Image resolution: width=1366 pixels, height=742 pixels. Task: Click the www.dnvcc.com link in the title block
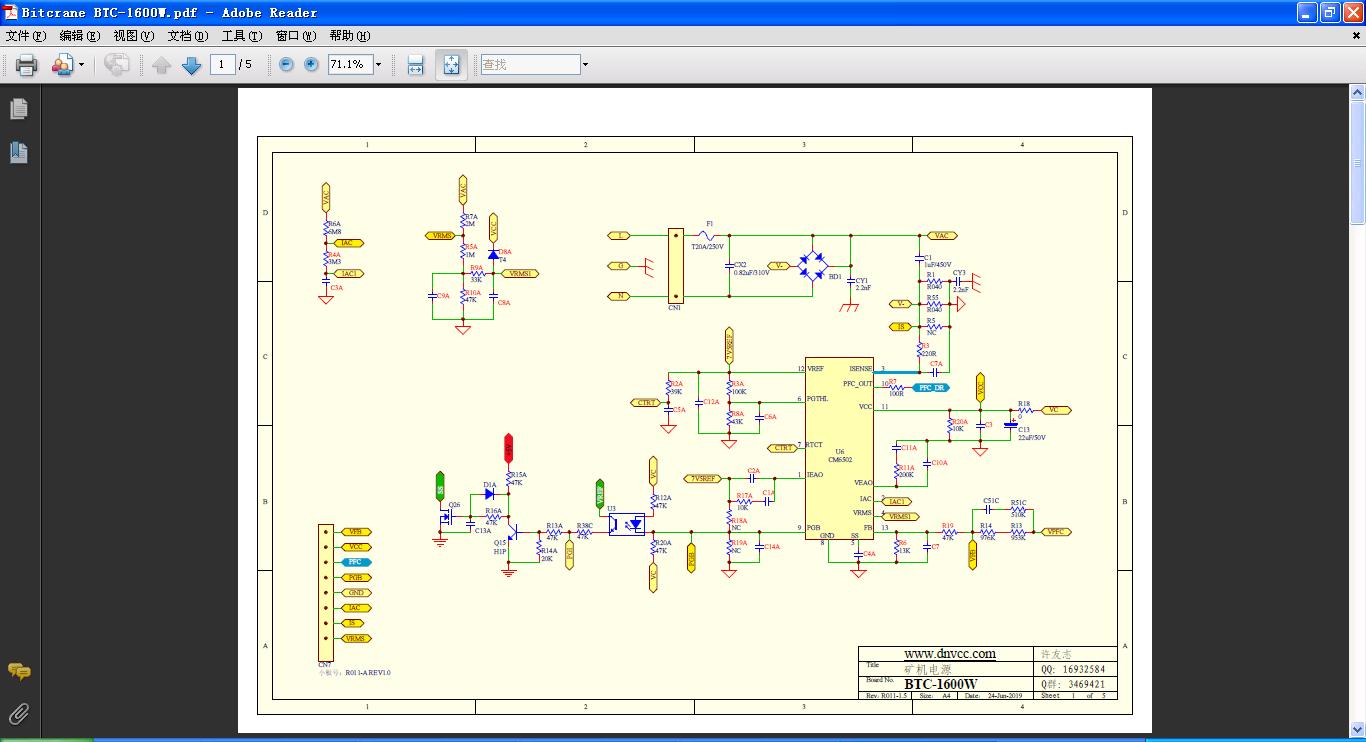coord(949,654)
